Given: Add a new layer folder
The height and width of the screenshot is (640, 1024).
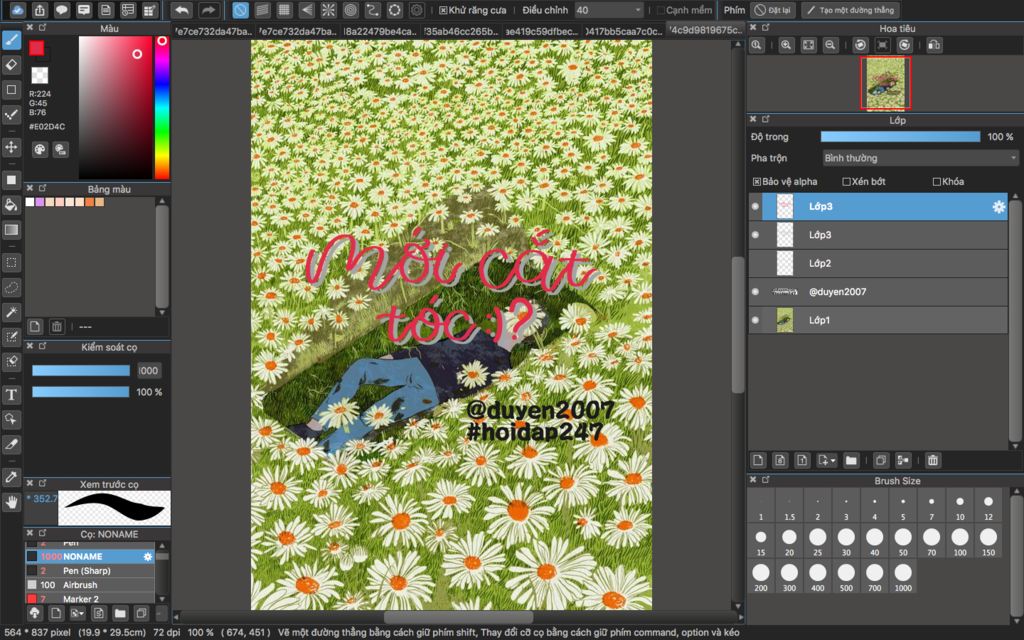Looking at the screenshot, I should [x=851, y=460].
